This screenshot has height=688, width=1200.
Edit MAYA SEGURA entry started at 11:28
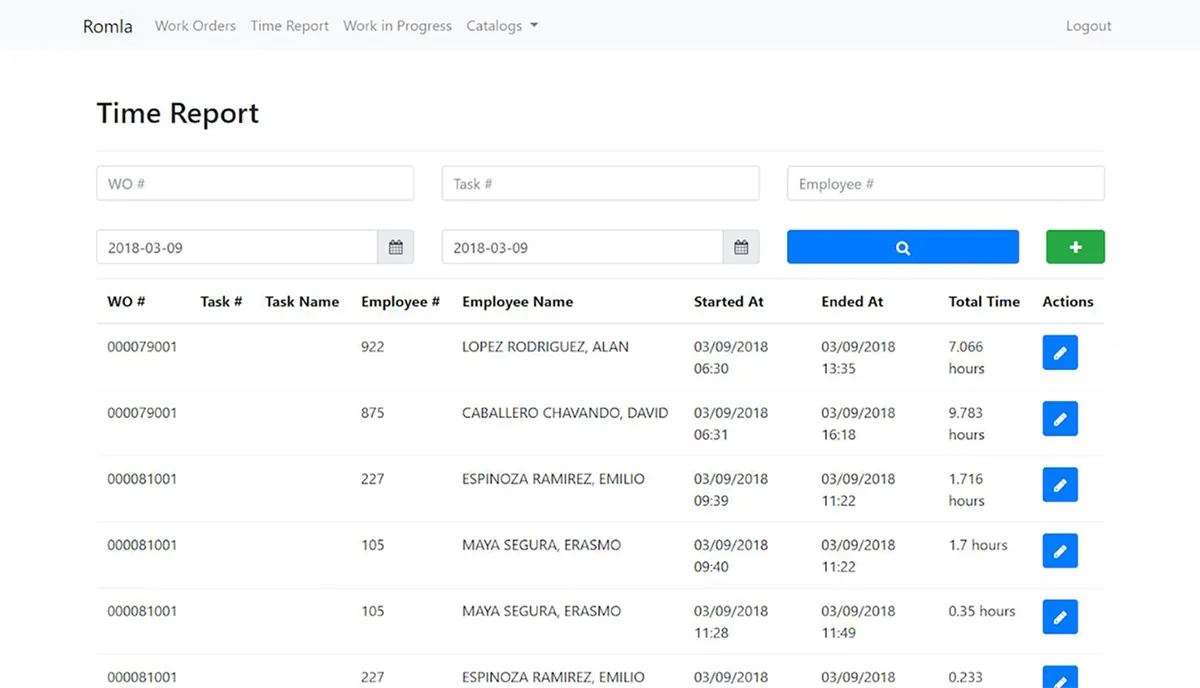(1060, 617)
